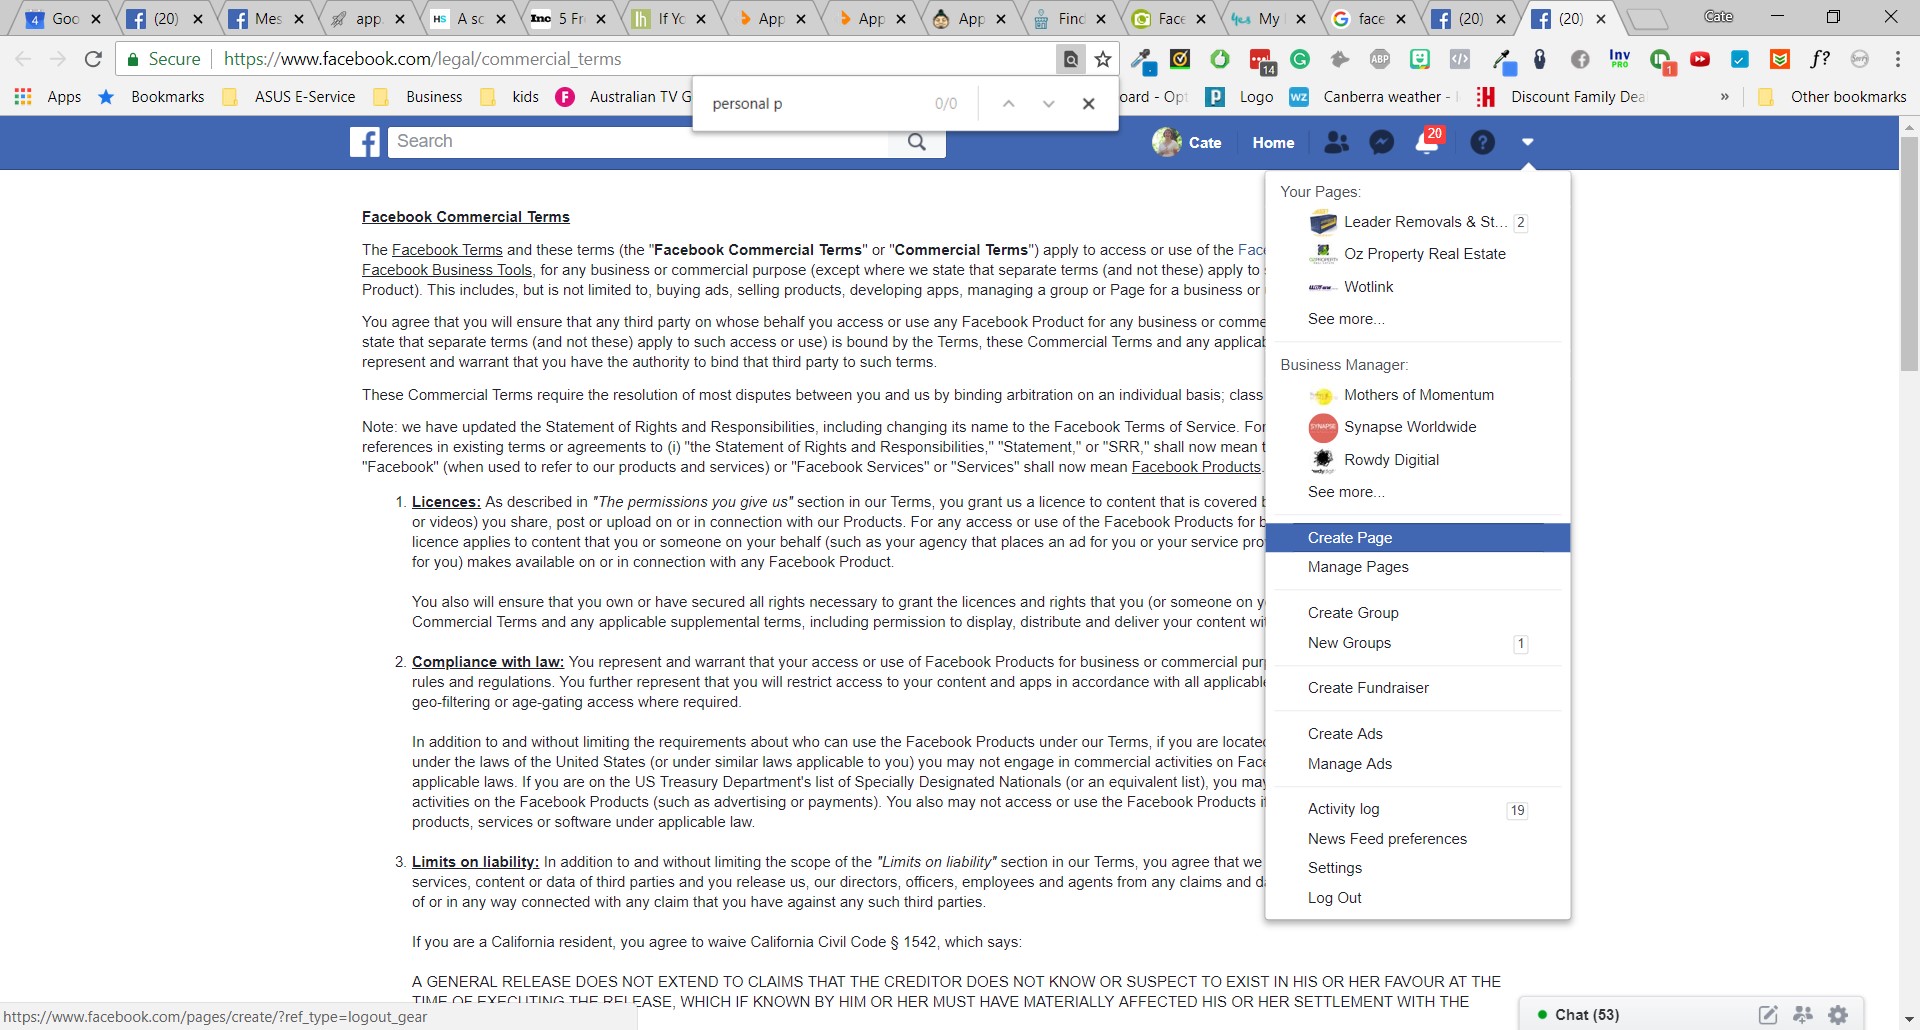1920x1030 pixels.
Task: Expand See more under Business Manager
Action: pos(1346,492)
